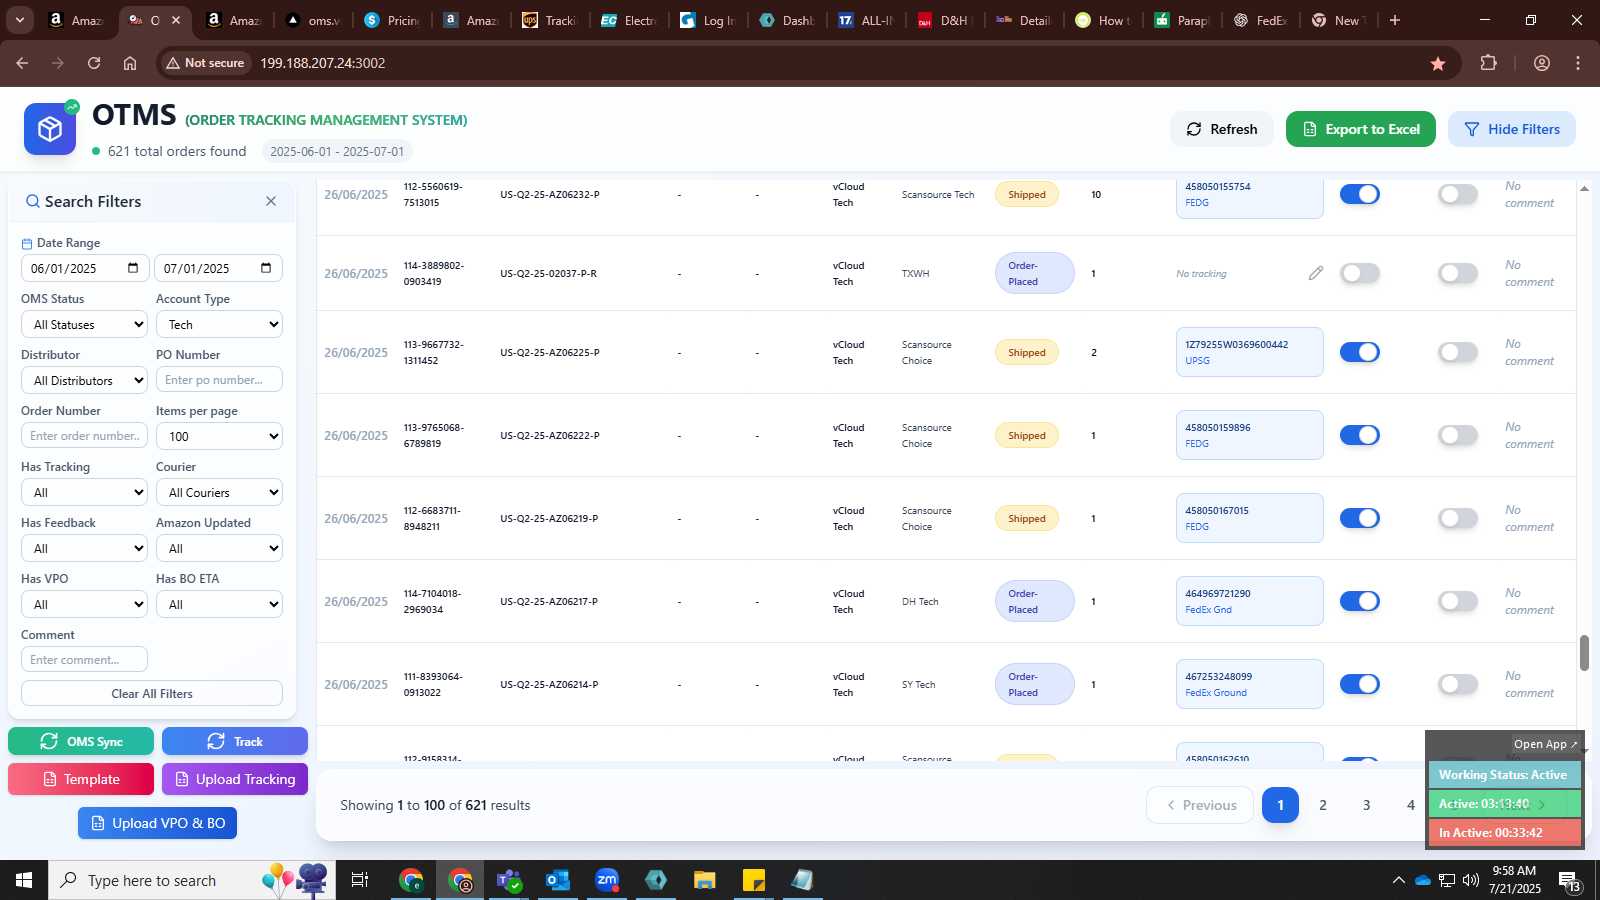
Task: Open the Has VPO dropdown
Action: [x=84, y=604]
